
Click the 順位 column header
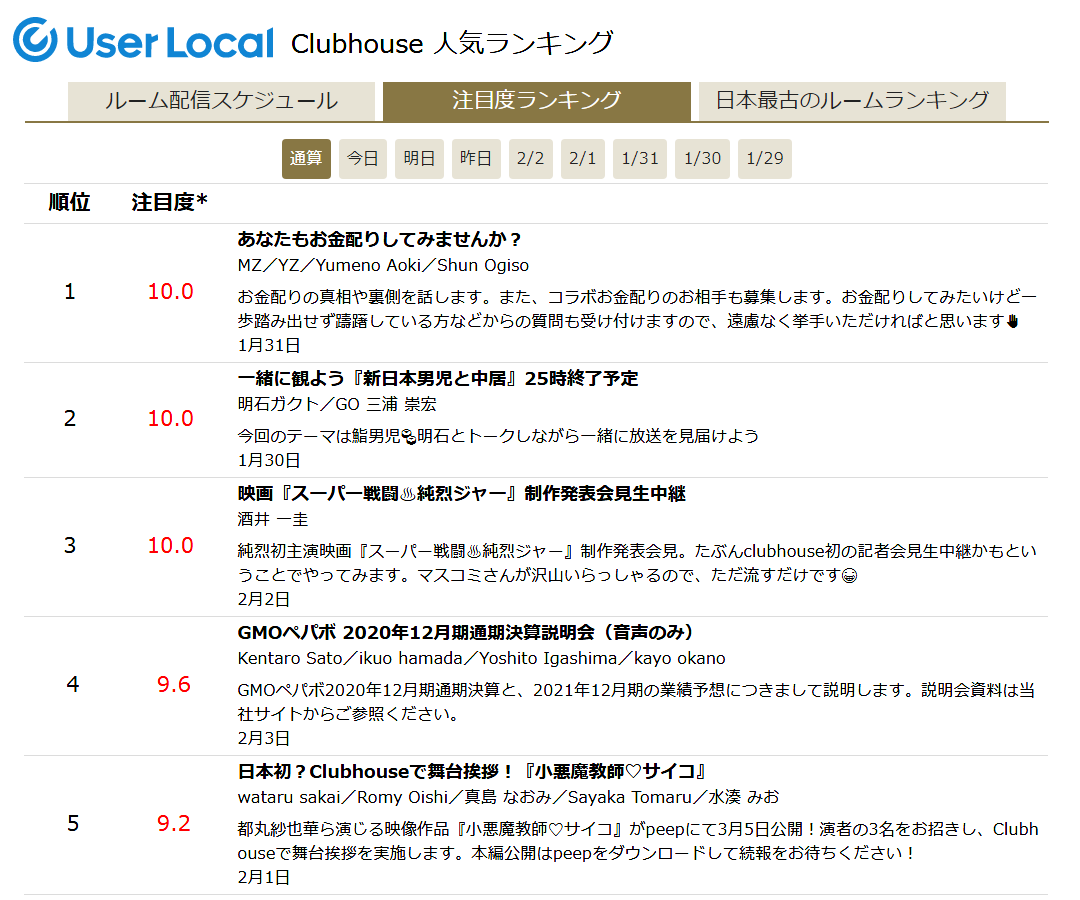pos(69,203)
